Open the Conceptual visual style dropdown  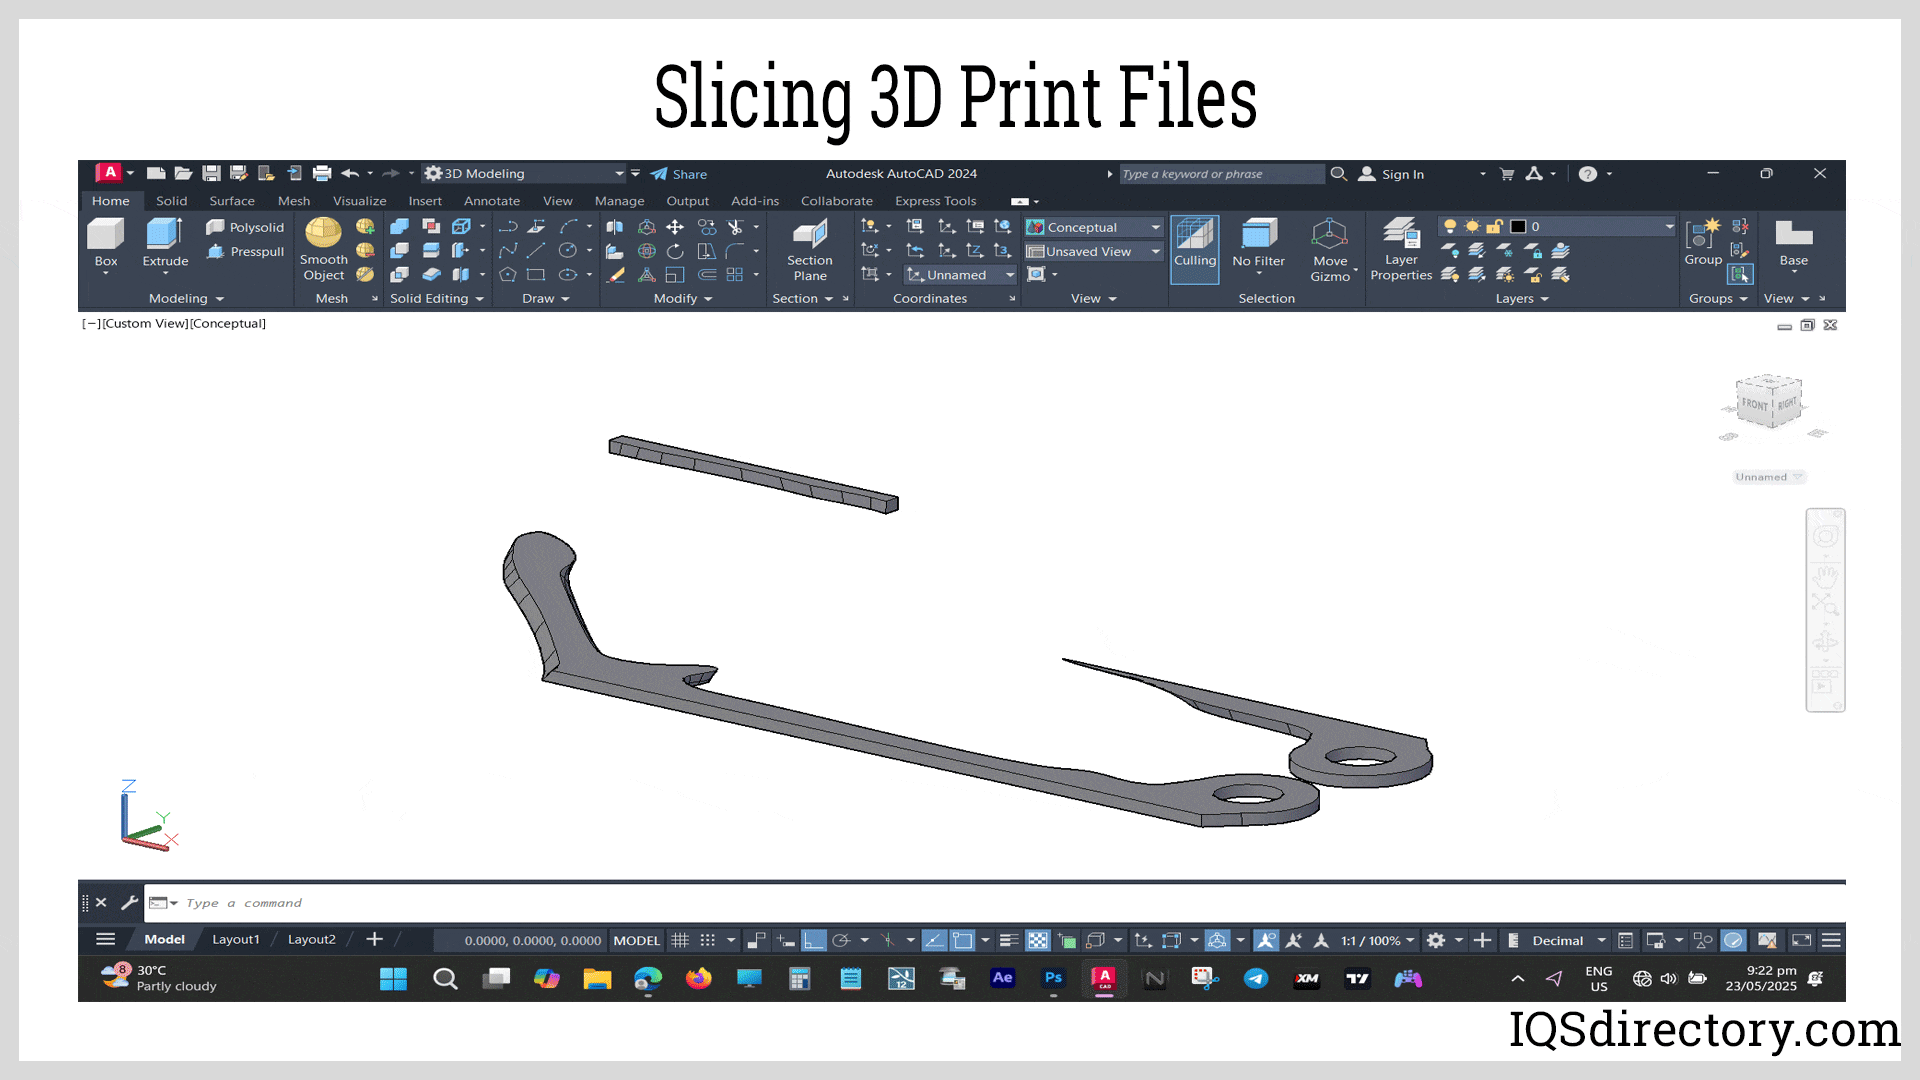[1155, 227]
